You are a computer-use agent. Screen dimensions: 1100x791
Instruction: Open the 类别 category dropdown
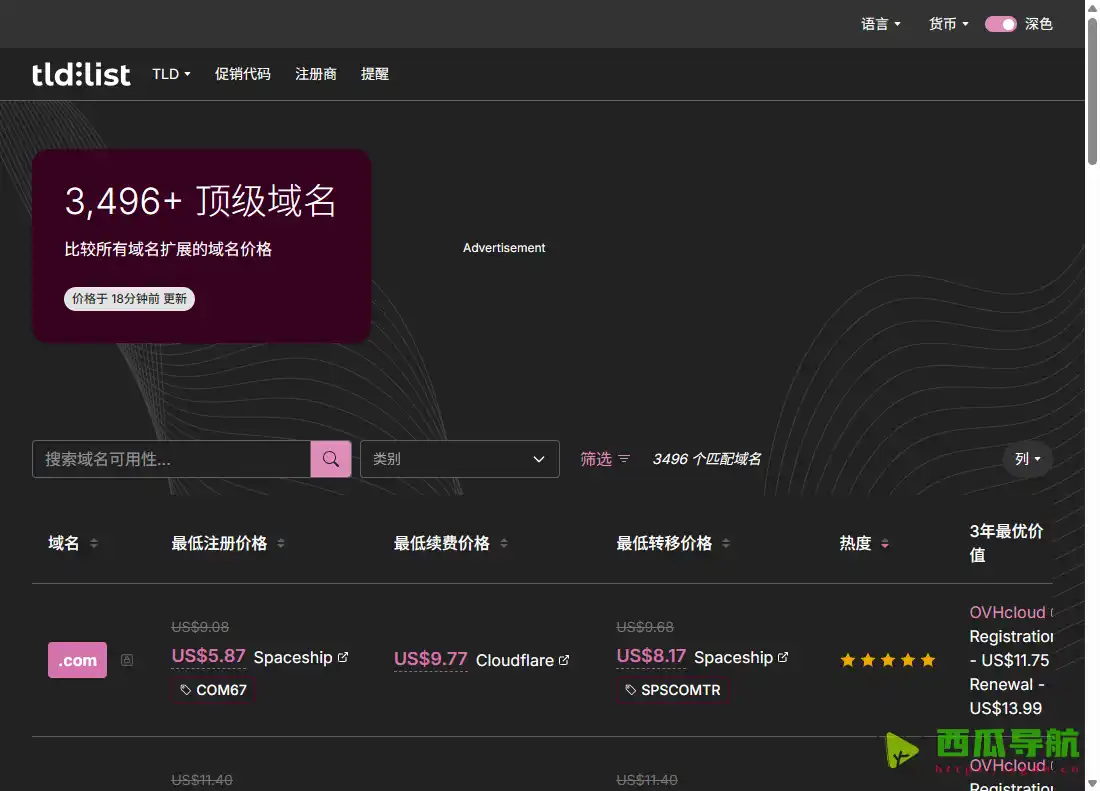pyautogui.click(x=460, y=459)
